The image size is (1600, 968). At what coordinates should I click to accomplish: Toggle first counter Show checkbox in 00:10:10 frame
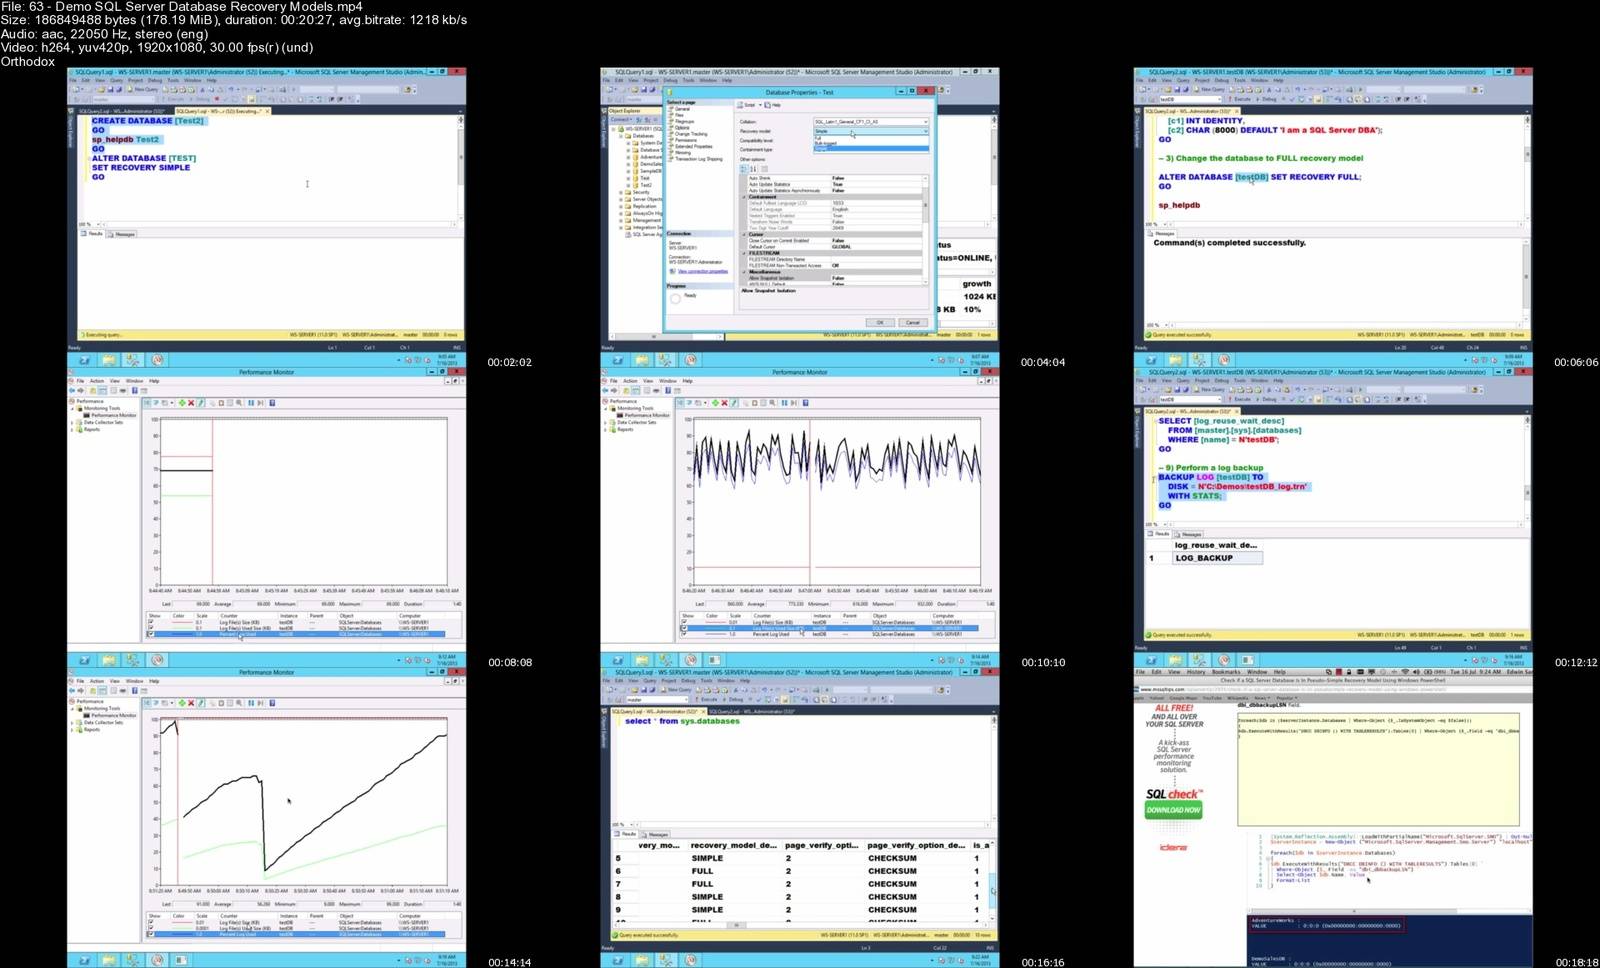coord(684,622)
